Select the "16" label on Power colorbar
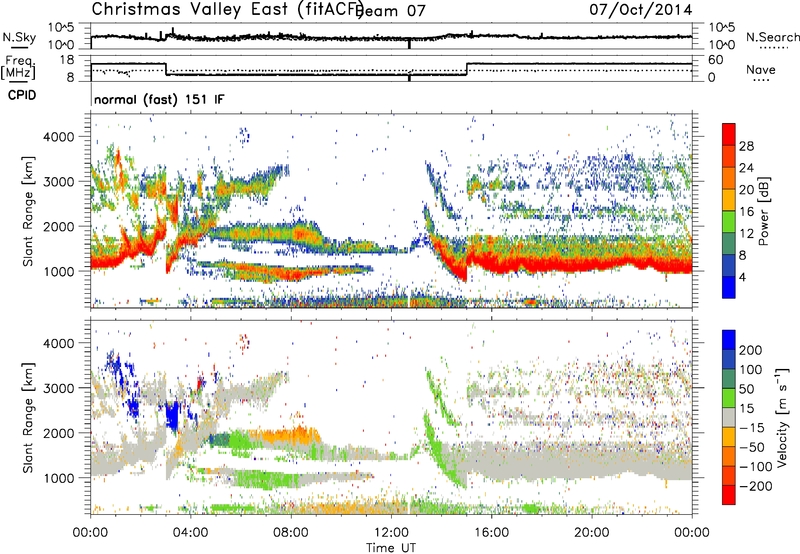800x554 pixels. tap(746, 212)
